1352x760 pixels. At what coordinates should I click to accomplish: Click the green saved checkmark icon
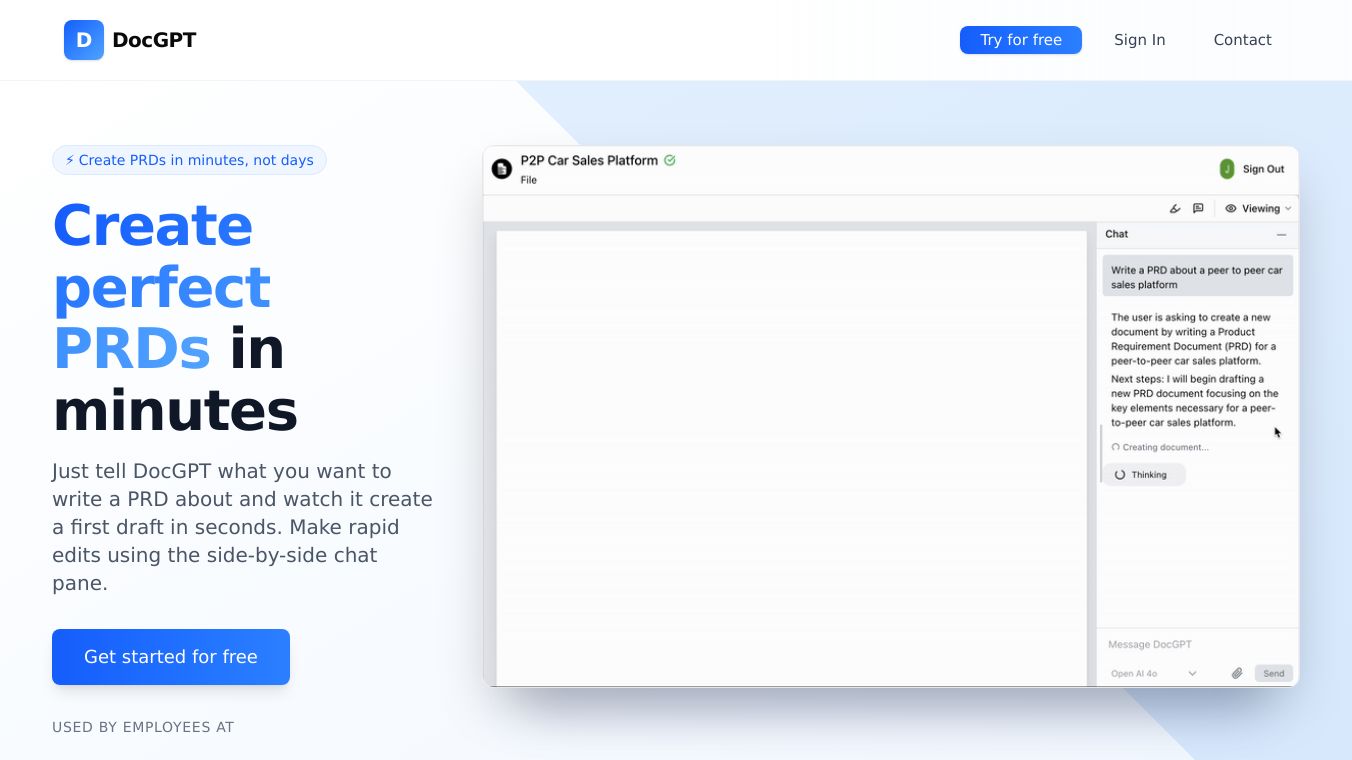[670, 160]
